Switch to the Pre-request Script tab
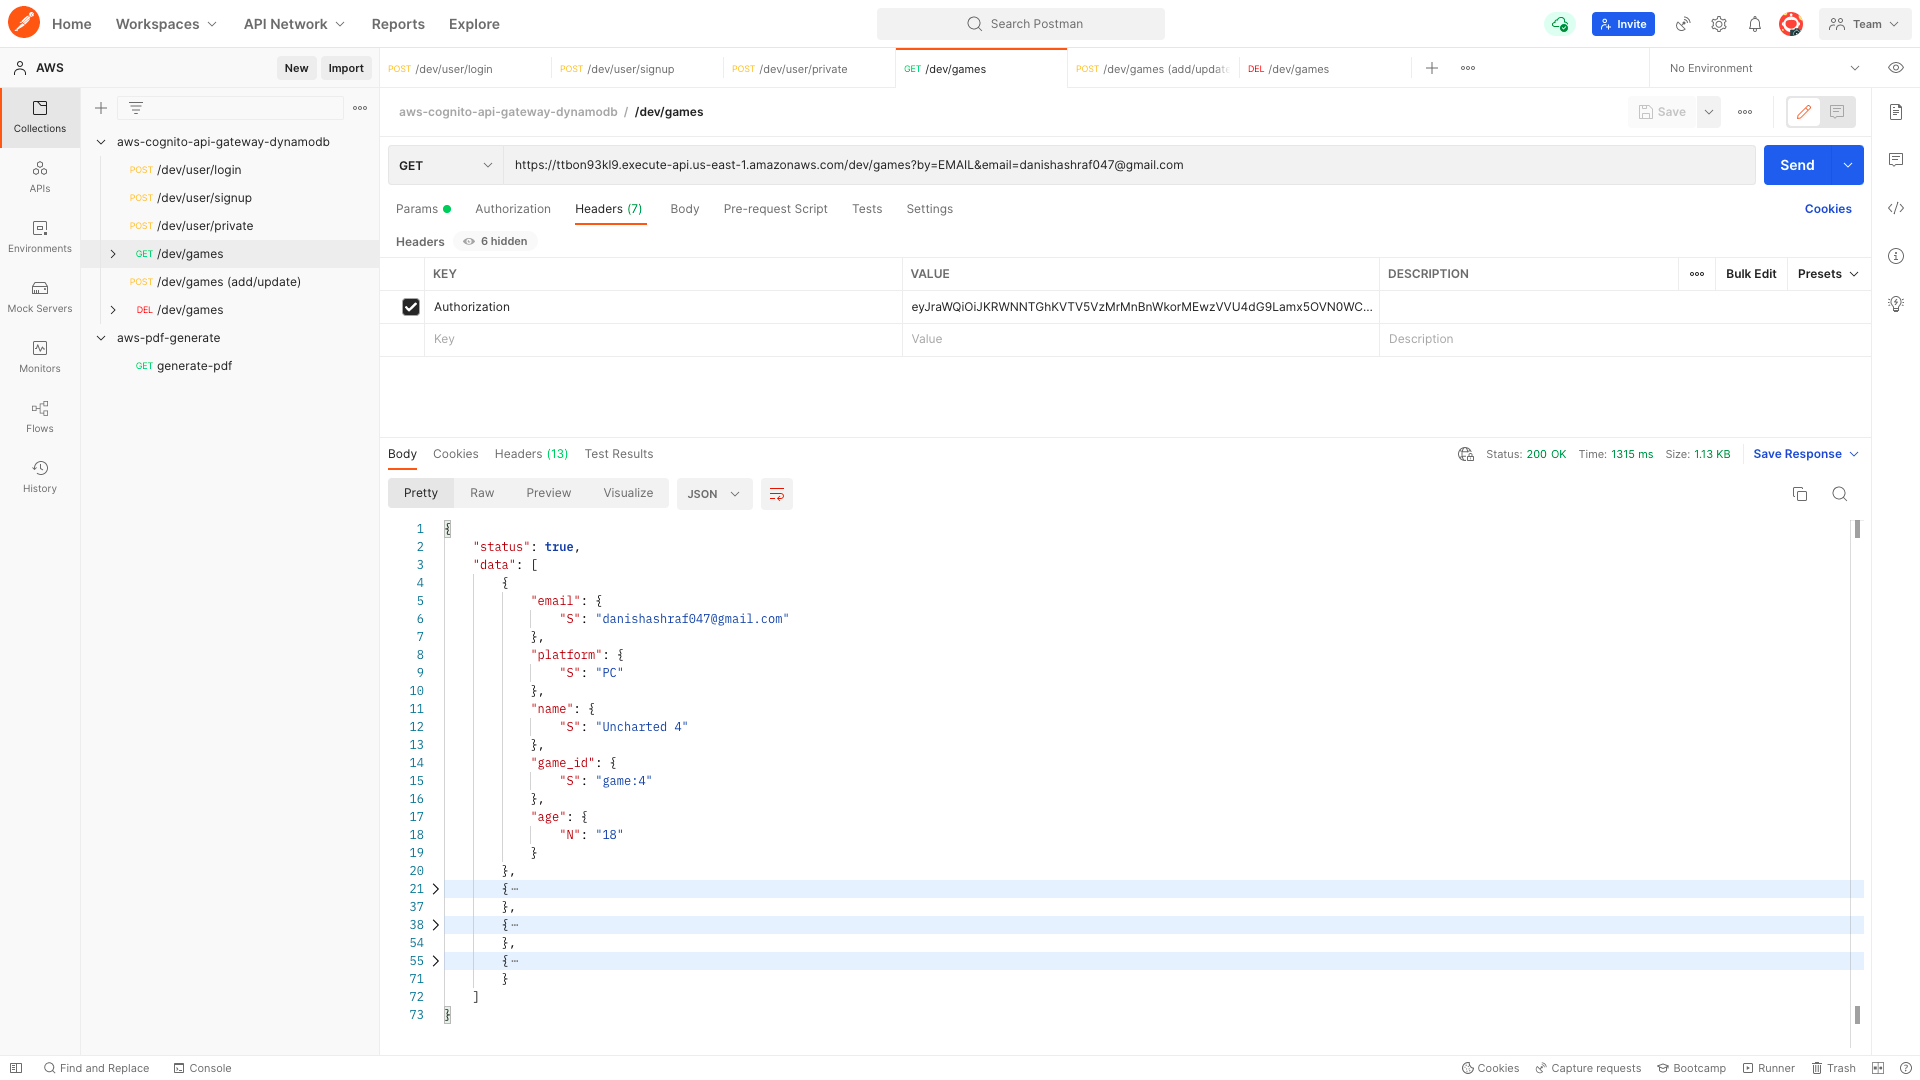Image resolution: width=1920 pixels, height=1080 pixels. pyautogui.click(x=775, y=209)
